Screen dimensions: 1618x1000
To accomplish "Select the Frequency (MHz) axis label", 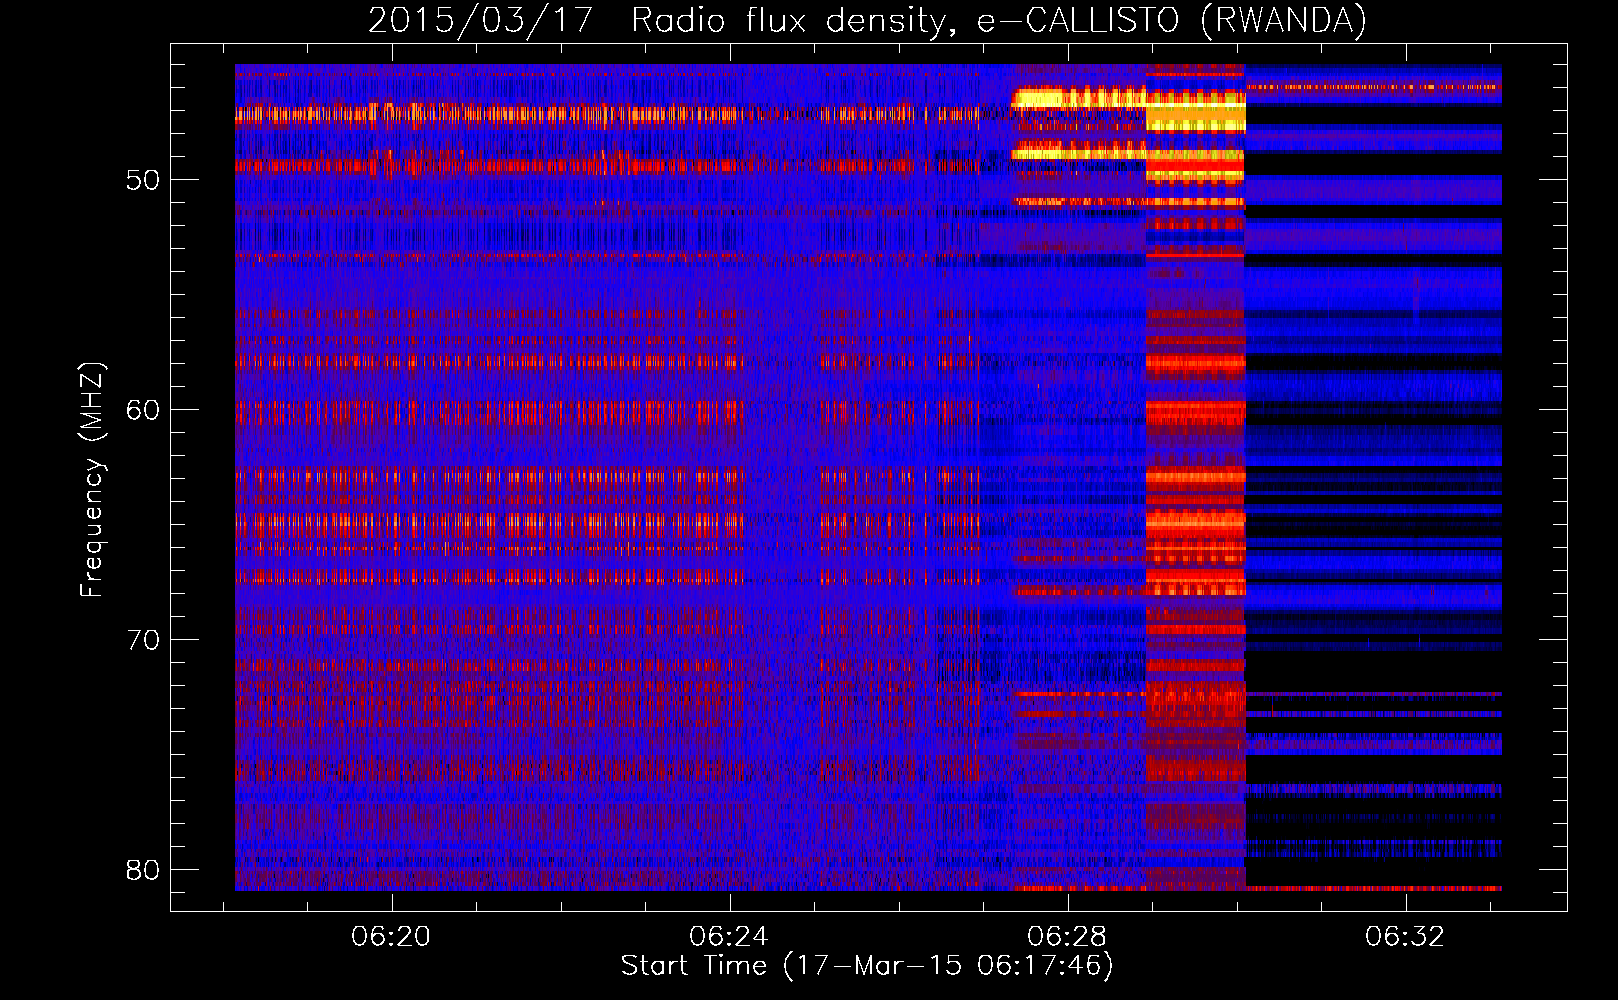I will (x=92, y=480).
